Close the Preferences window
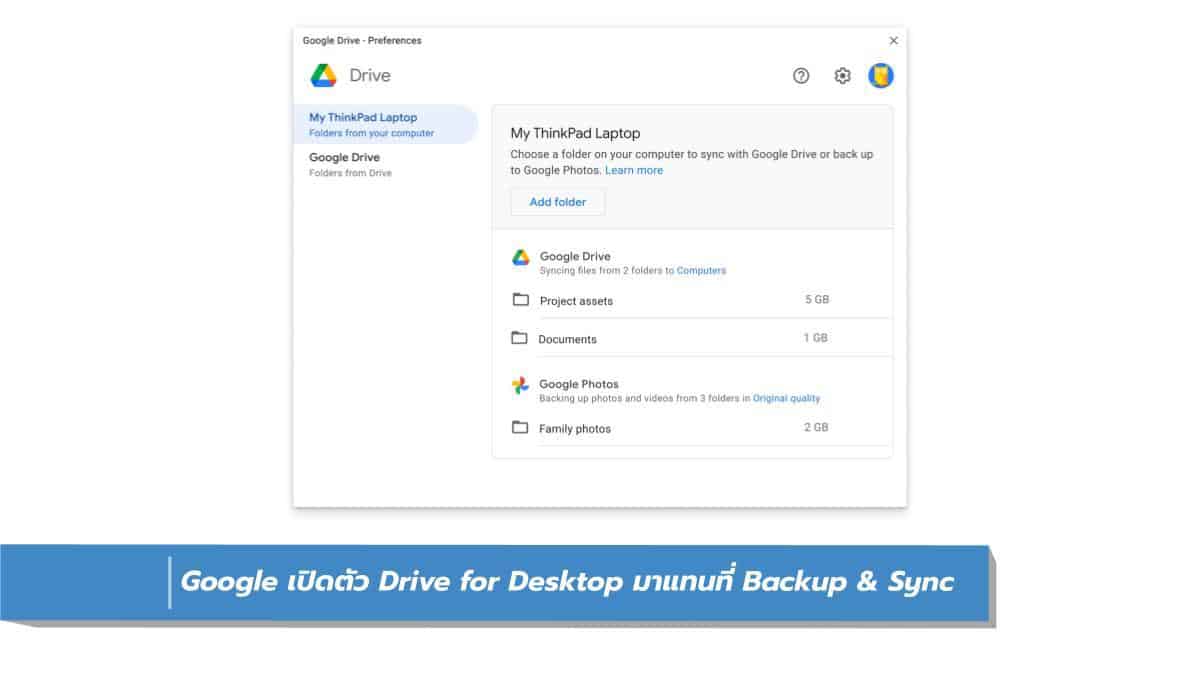 (x=893, y=41)
